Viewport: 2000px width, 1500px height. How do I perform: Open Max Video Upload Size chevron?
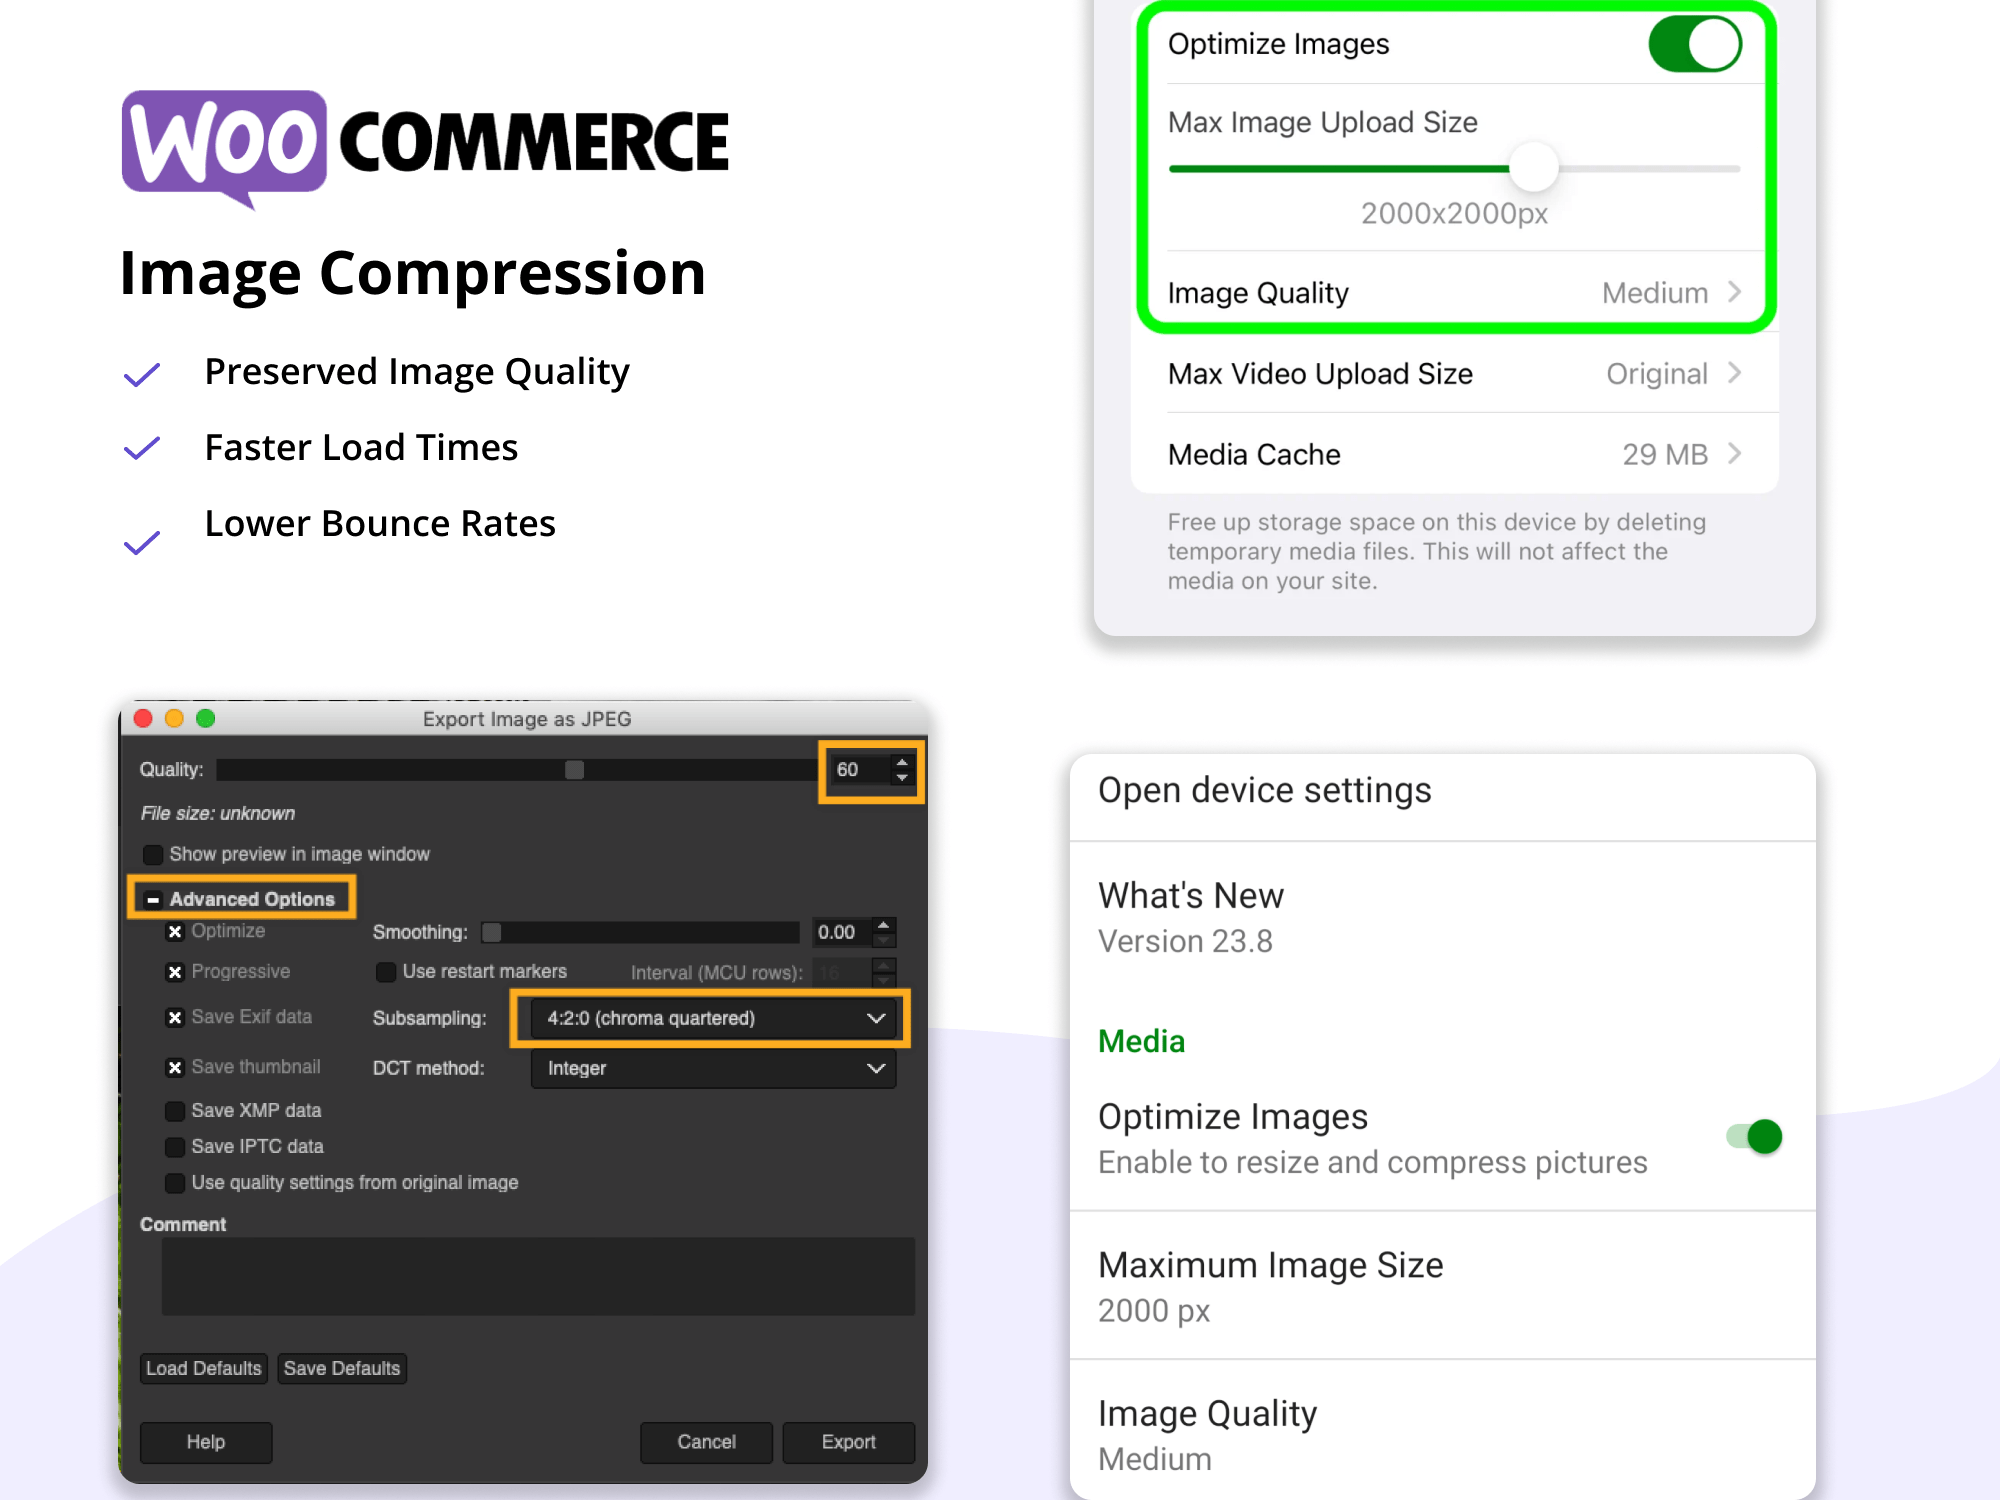(x=1735, y=373)
